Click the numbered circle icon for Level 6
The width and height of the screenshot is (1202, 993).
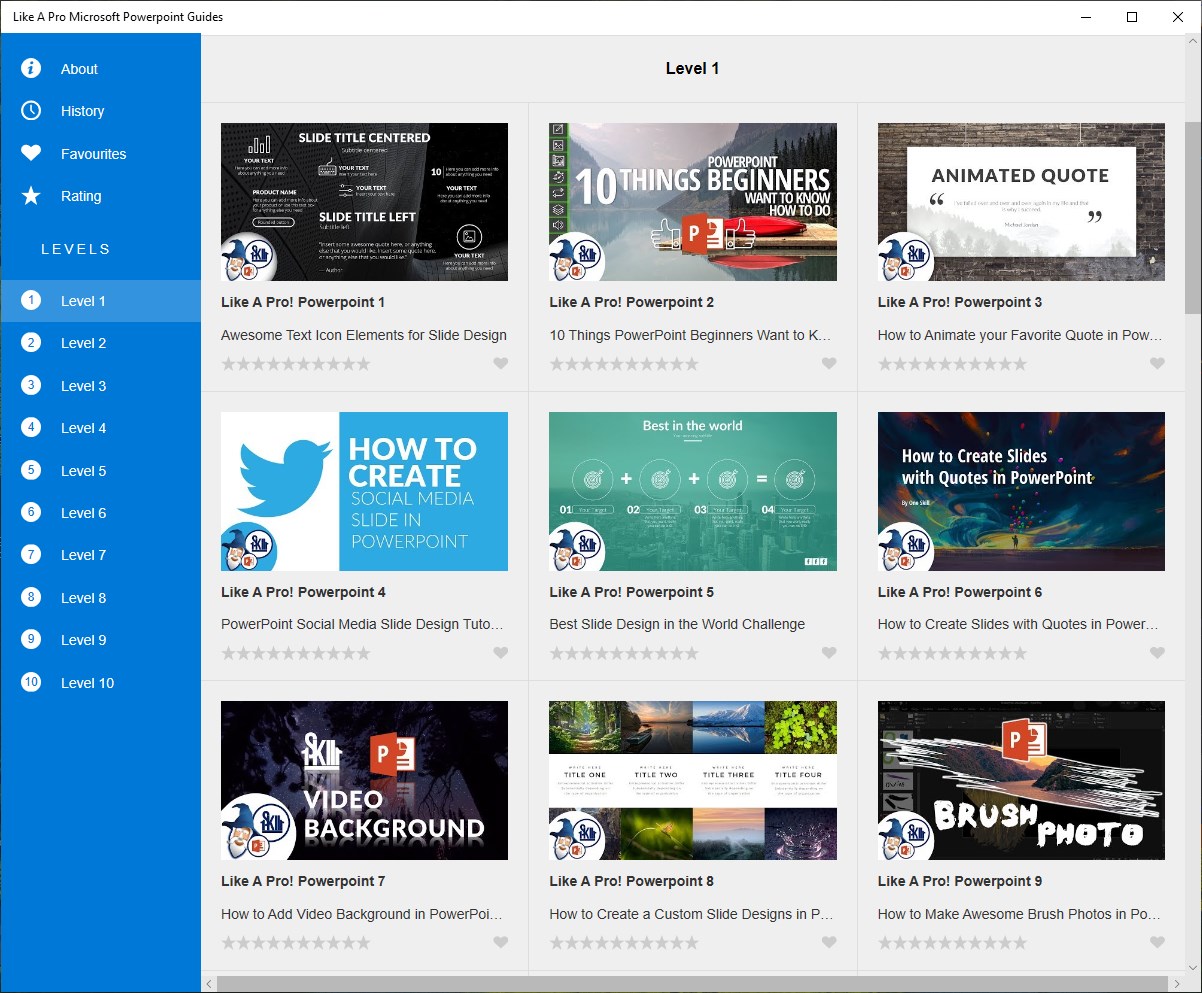pyautogui.click(x=31, y=512)
